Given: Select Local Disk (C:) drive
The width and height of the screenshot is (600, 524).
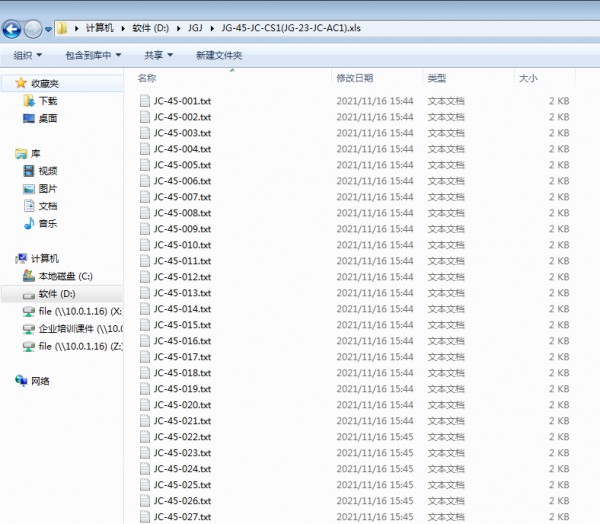Looking at the screenshot, I should point(64,276).
